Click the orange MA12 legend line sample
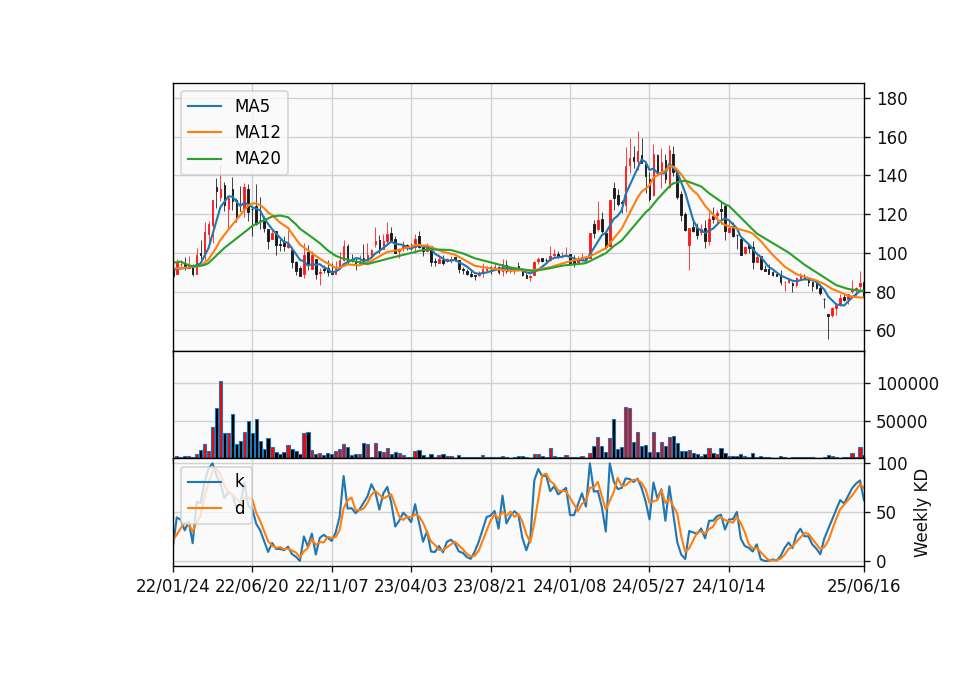This screenshot has height=690, width=960. pos(204,132)
